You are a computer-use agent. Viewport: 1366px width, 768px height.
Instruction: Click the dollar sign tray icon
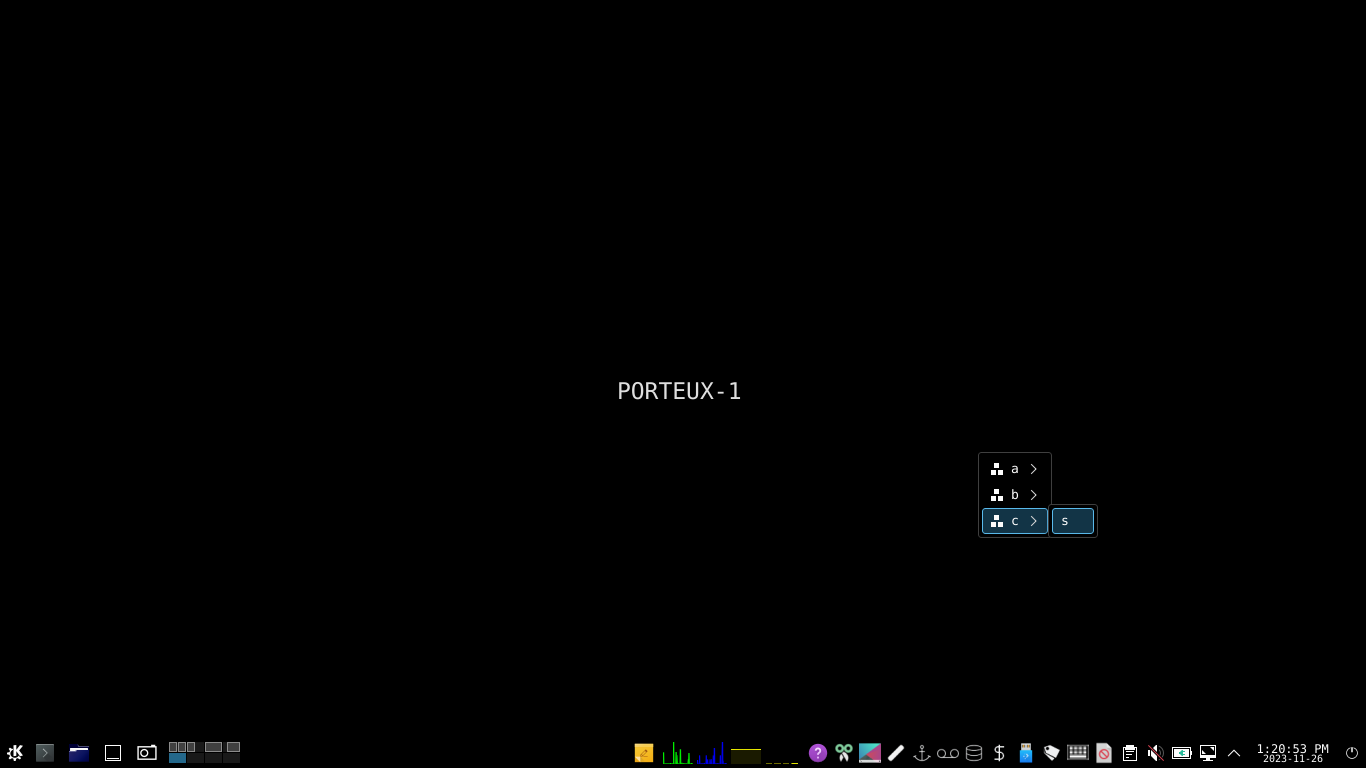point(1000,753)
